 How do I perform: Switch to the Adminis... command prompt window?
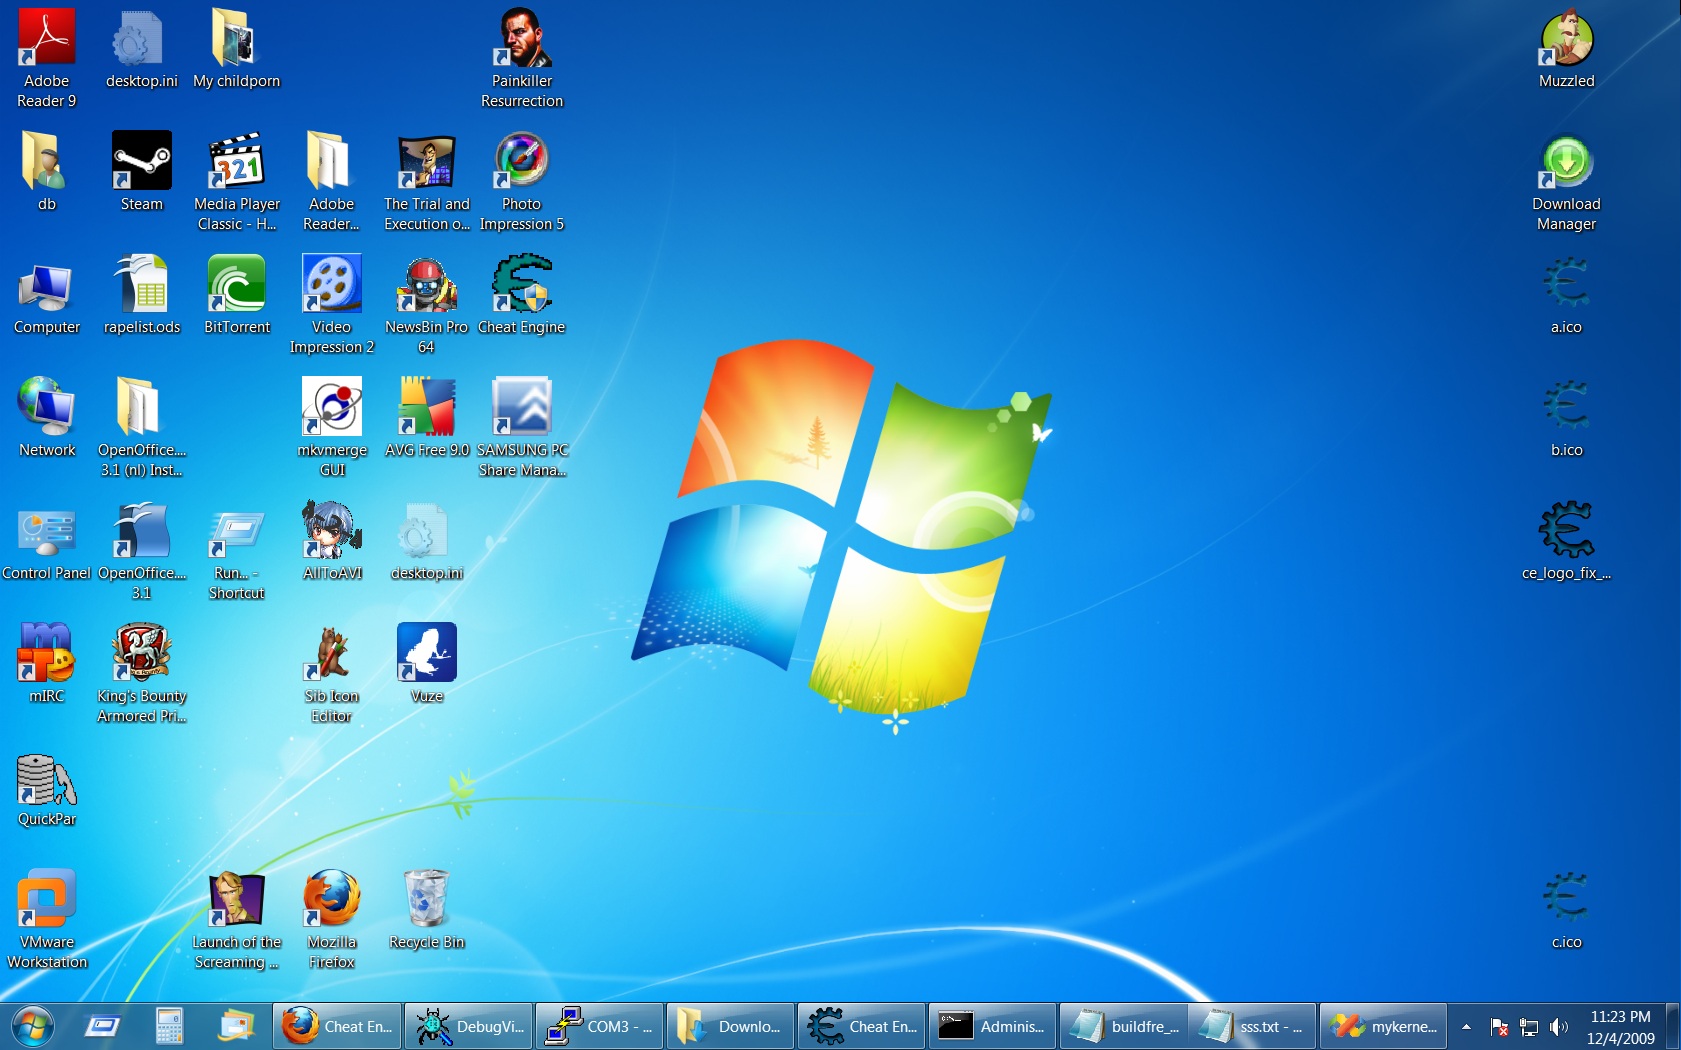tap(993, 1026)
